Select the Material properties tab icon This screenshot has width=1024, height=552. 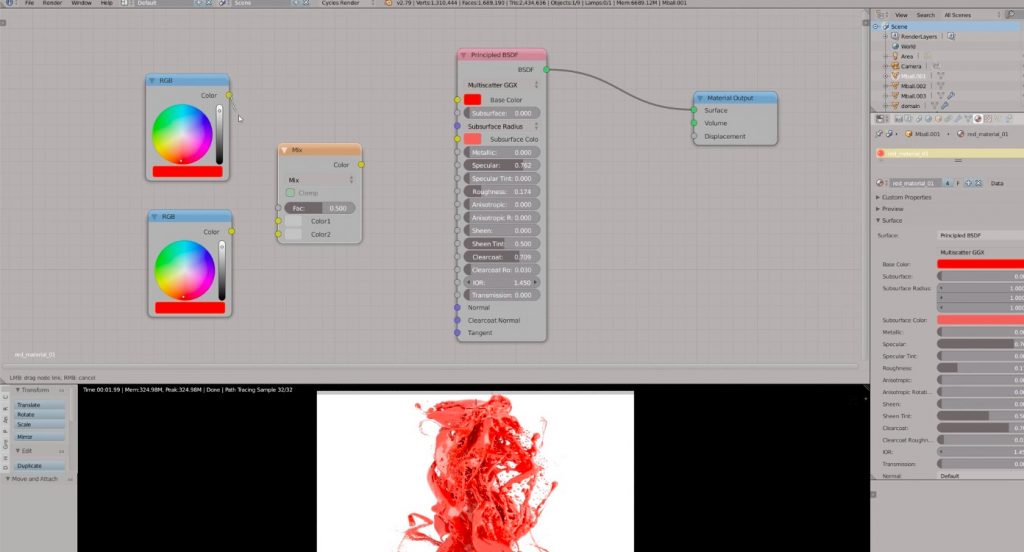coord(978,119)
